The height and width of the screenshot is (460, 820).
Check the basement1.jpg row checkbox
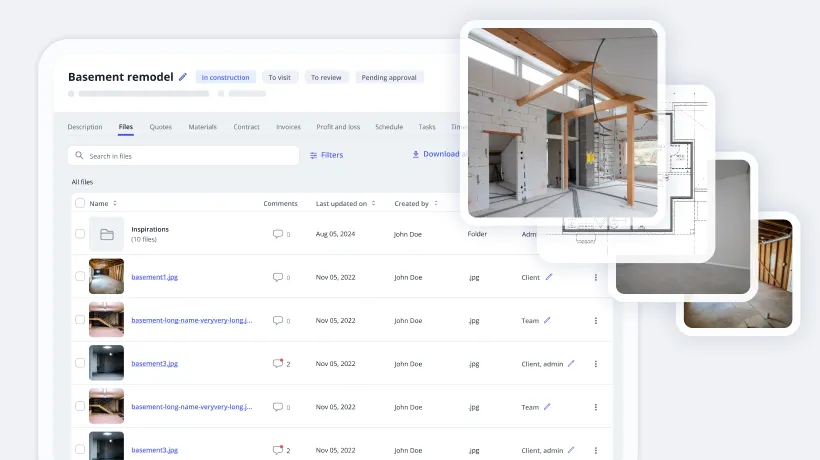click(80, 277)
